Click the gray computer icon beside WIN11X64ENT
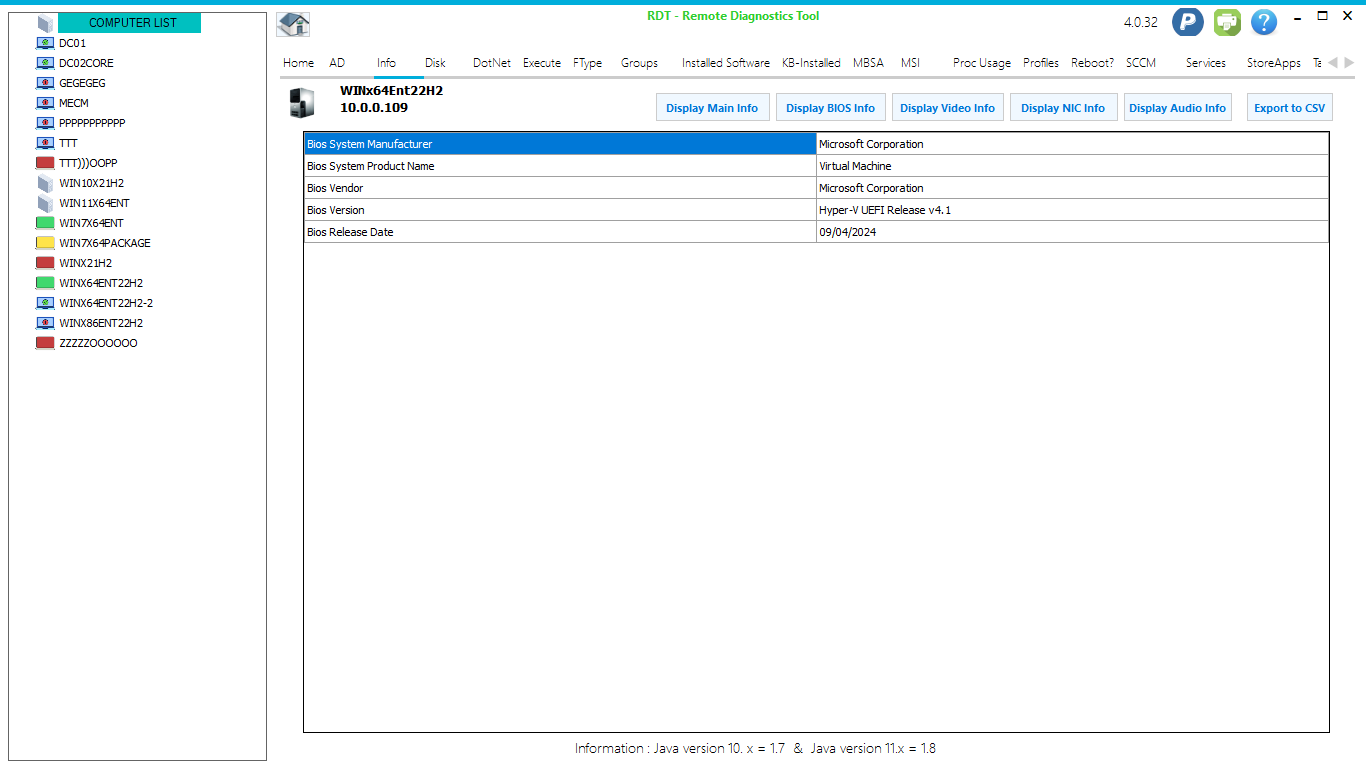This screenshot has height=768, width=1366. point(45,203)
